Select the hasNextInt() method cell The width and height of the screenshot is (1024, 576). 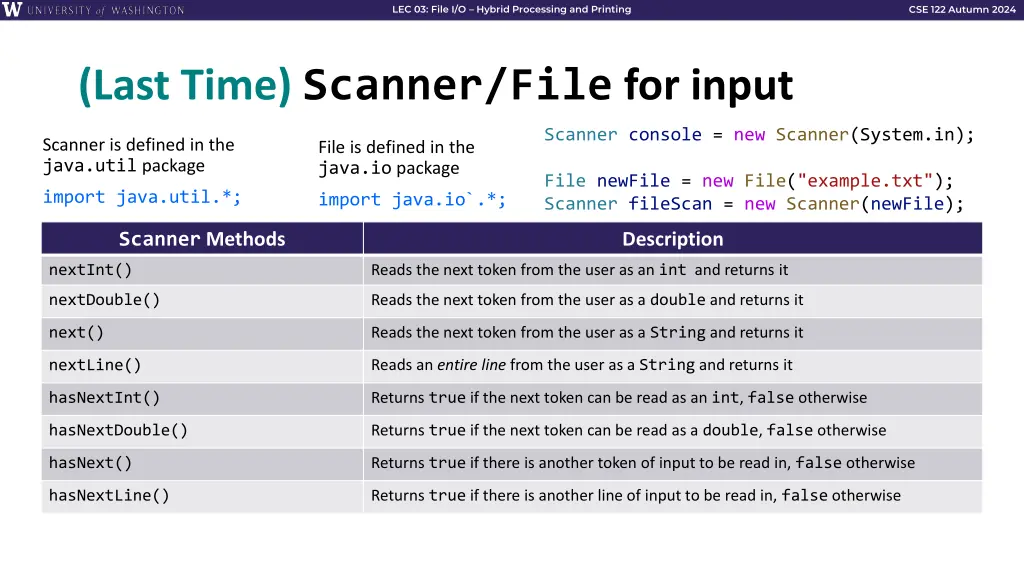tap(202, 398)
